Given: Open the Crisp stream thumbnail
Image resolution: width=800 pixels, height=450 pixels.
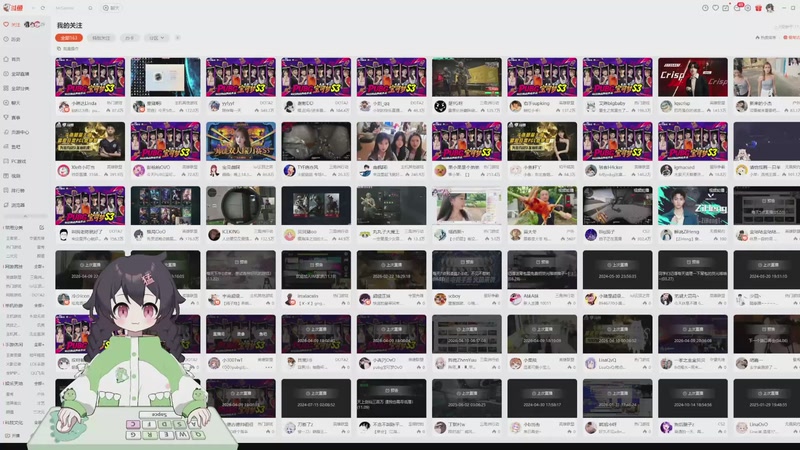Looking at the screenshot, I should point(693,77).
